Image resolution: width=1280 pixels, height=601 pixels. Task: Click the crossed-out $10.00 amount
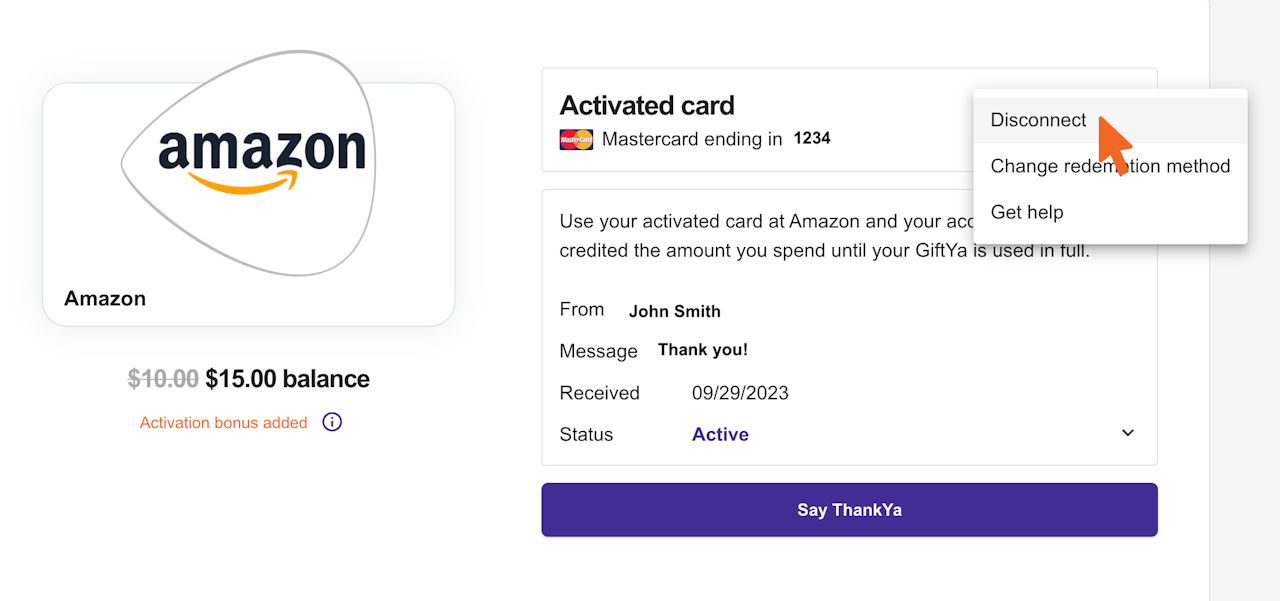163,379
